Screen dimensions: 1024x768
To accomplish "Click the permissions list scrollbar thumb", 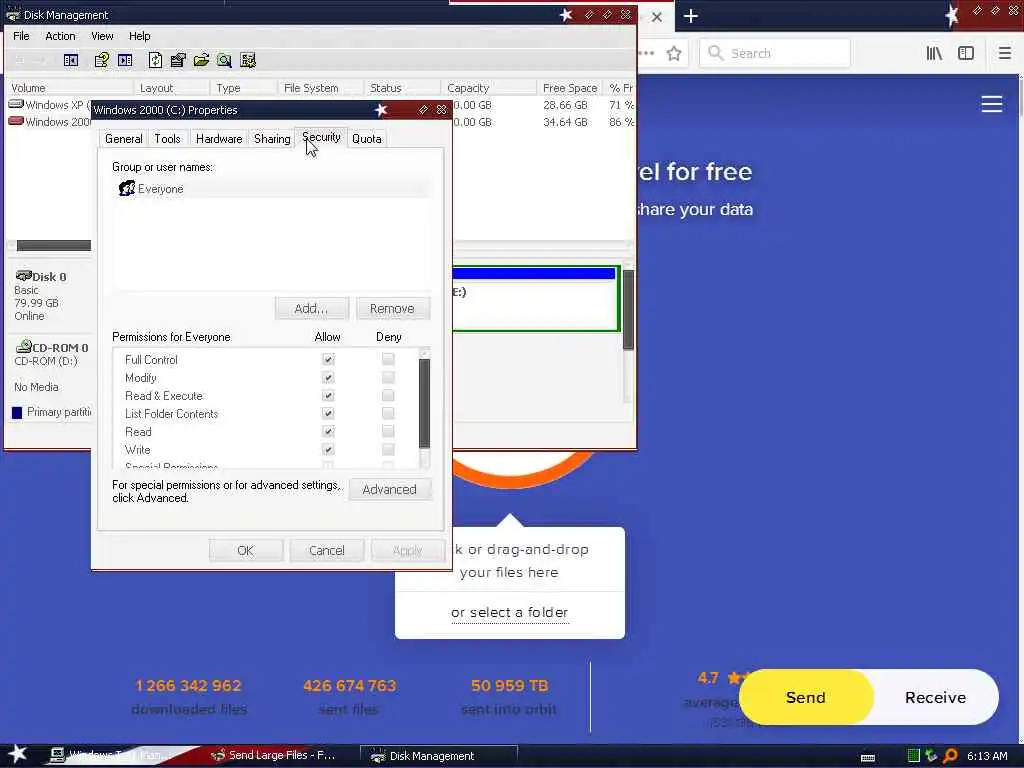I will (424, 404).
